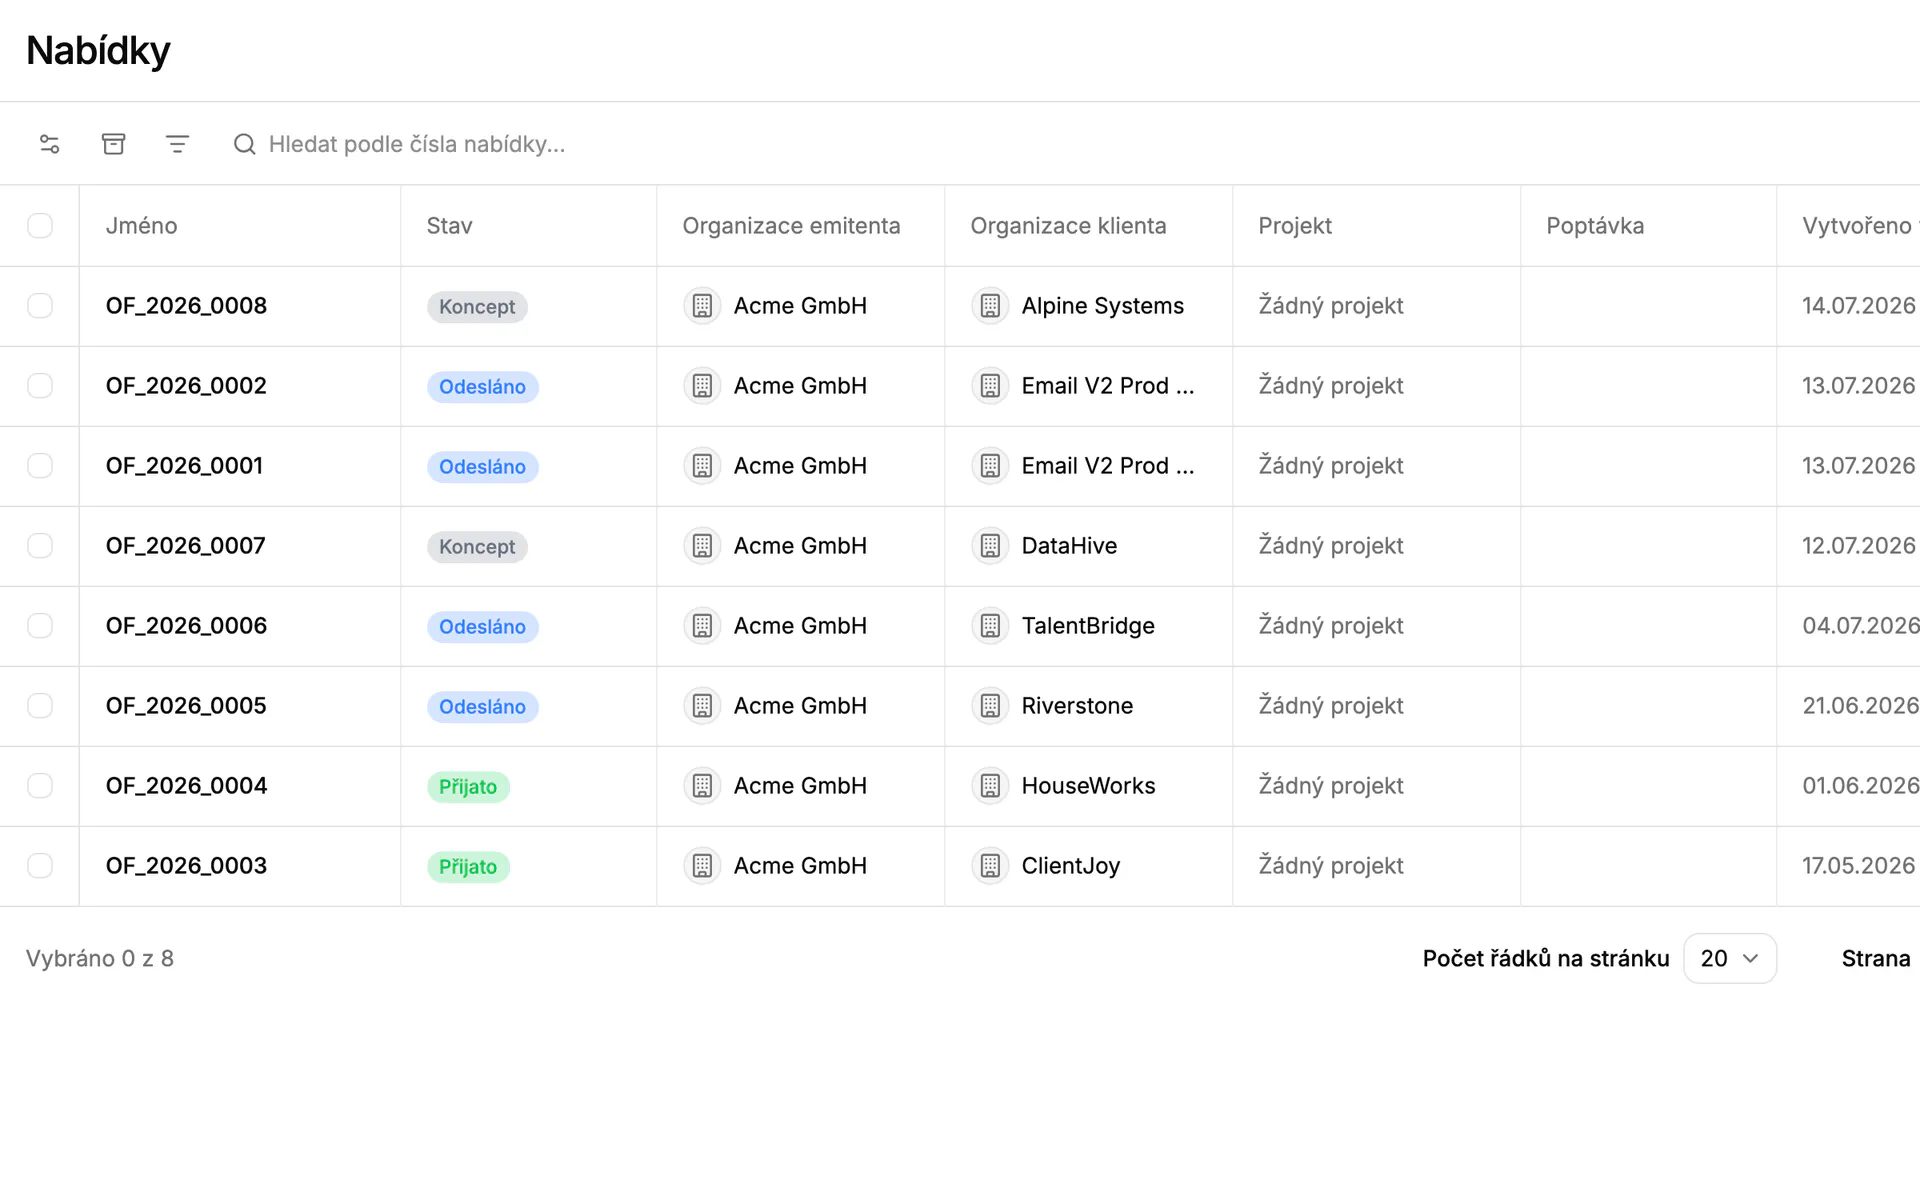Click Alpine Systems organization building icon
Image resolution: width=1920 pixels, height=1200 pixels.
click(990, 306)
